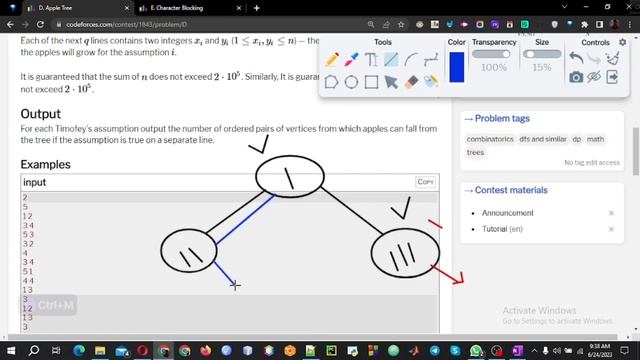Select the Eraser tool

point(411,82)
